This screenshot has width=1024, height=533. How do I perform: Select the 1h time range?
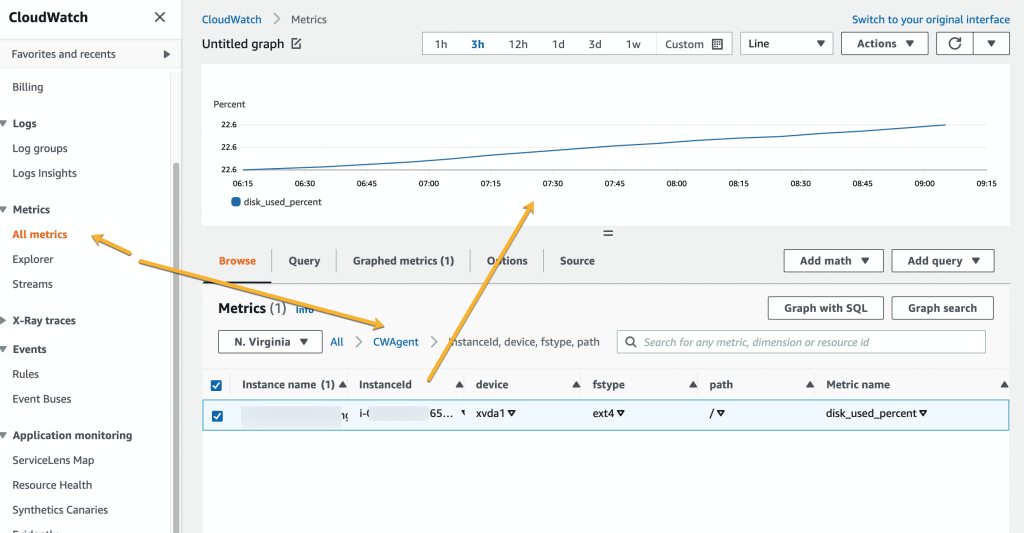tap(441, 44)
